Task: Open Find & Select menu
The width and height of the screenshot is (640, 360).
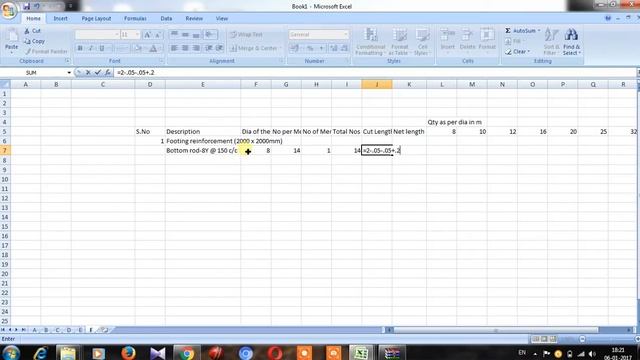Action: (571, 42)
